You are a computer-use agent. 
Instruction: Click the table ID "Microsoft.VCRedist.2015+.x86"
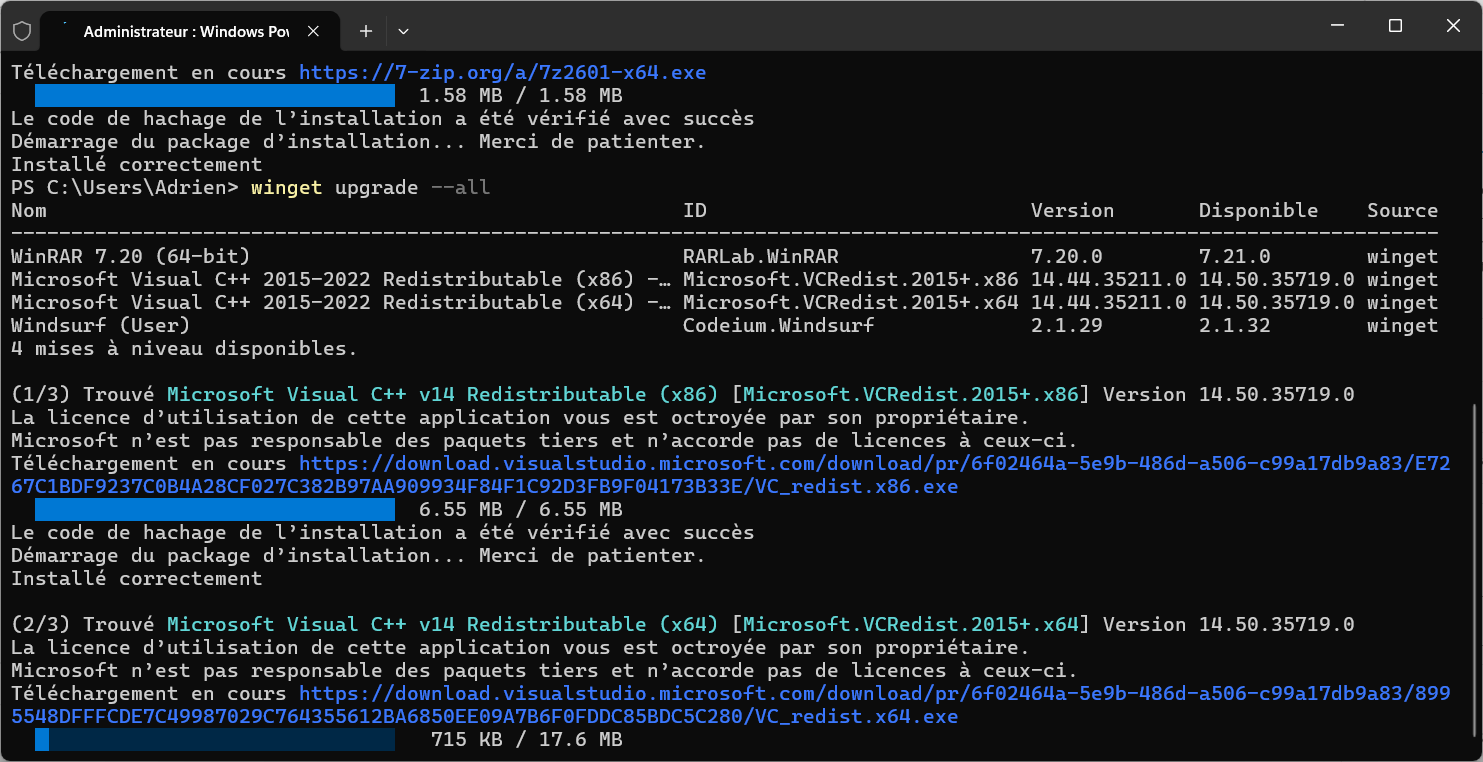click(x=851, y=280)
